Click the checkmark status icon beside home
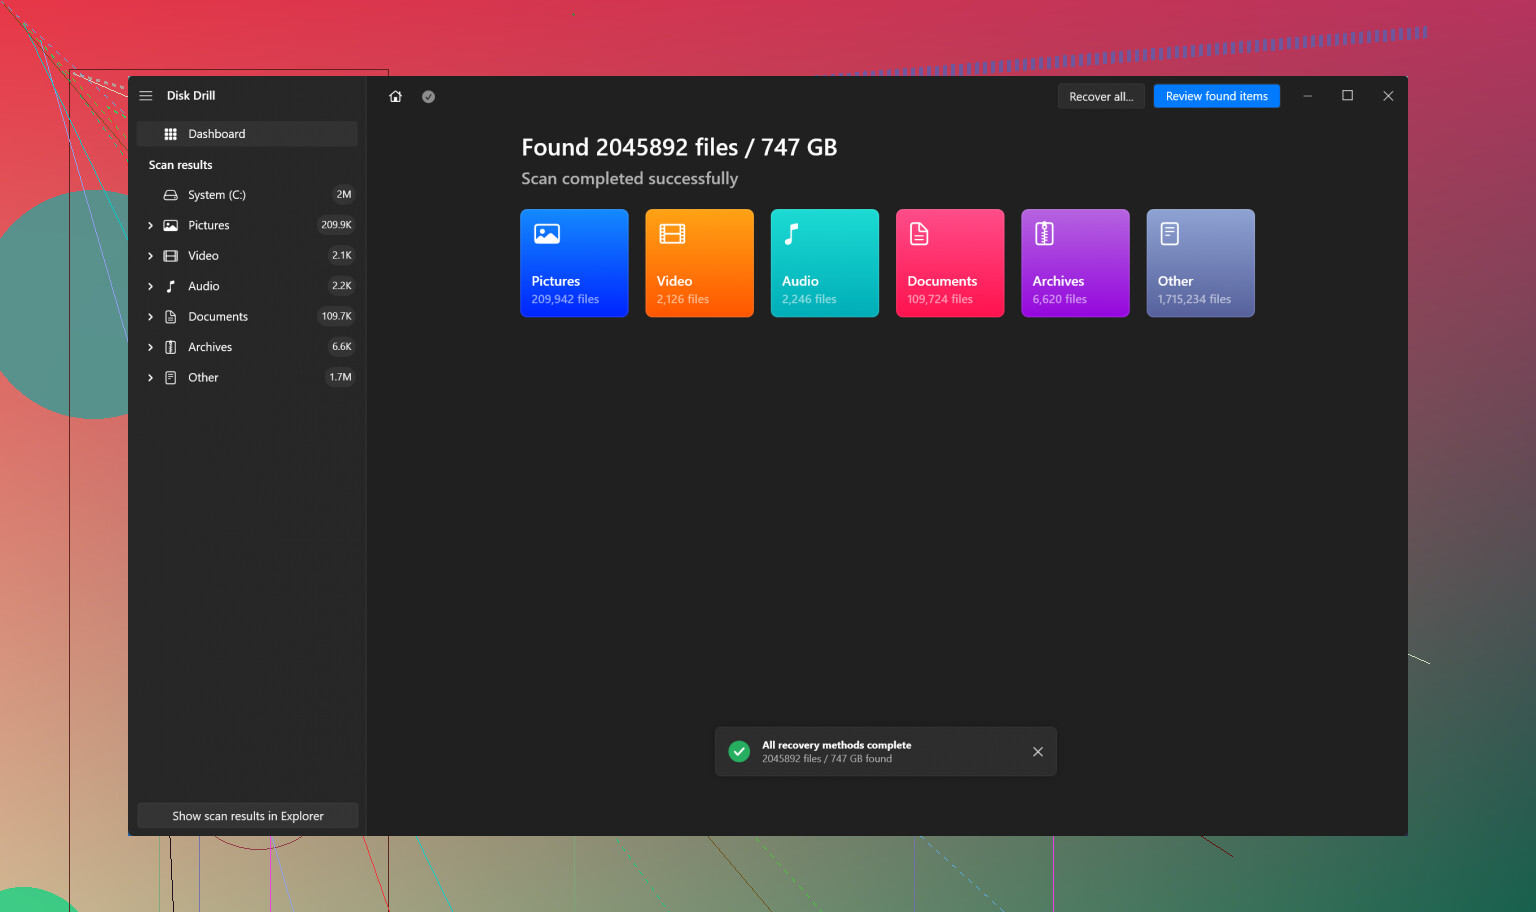This screenshot has width=1536, height=912. (428, 97)
